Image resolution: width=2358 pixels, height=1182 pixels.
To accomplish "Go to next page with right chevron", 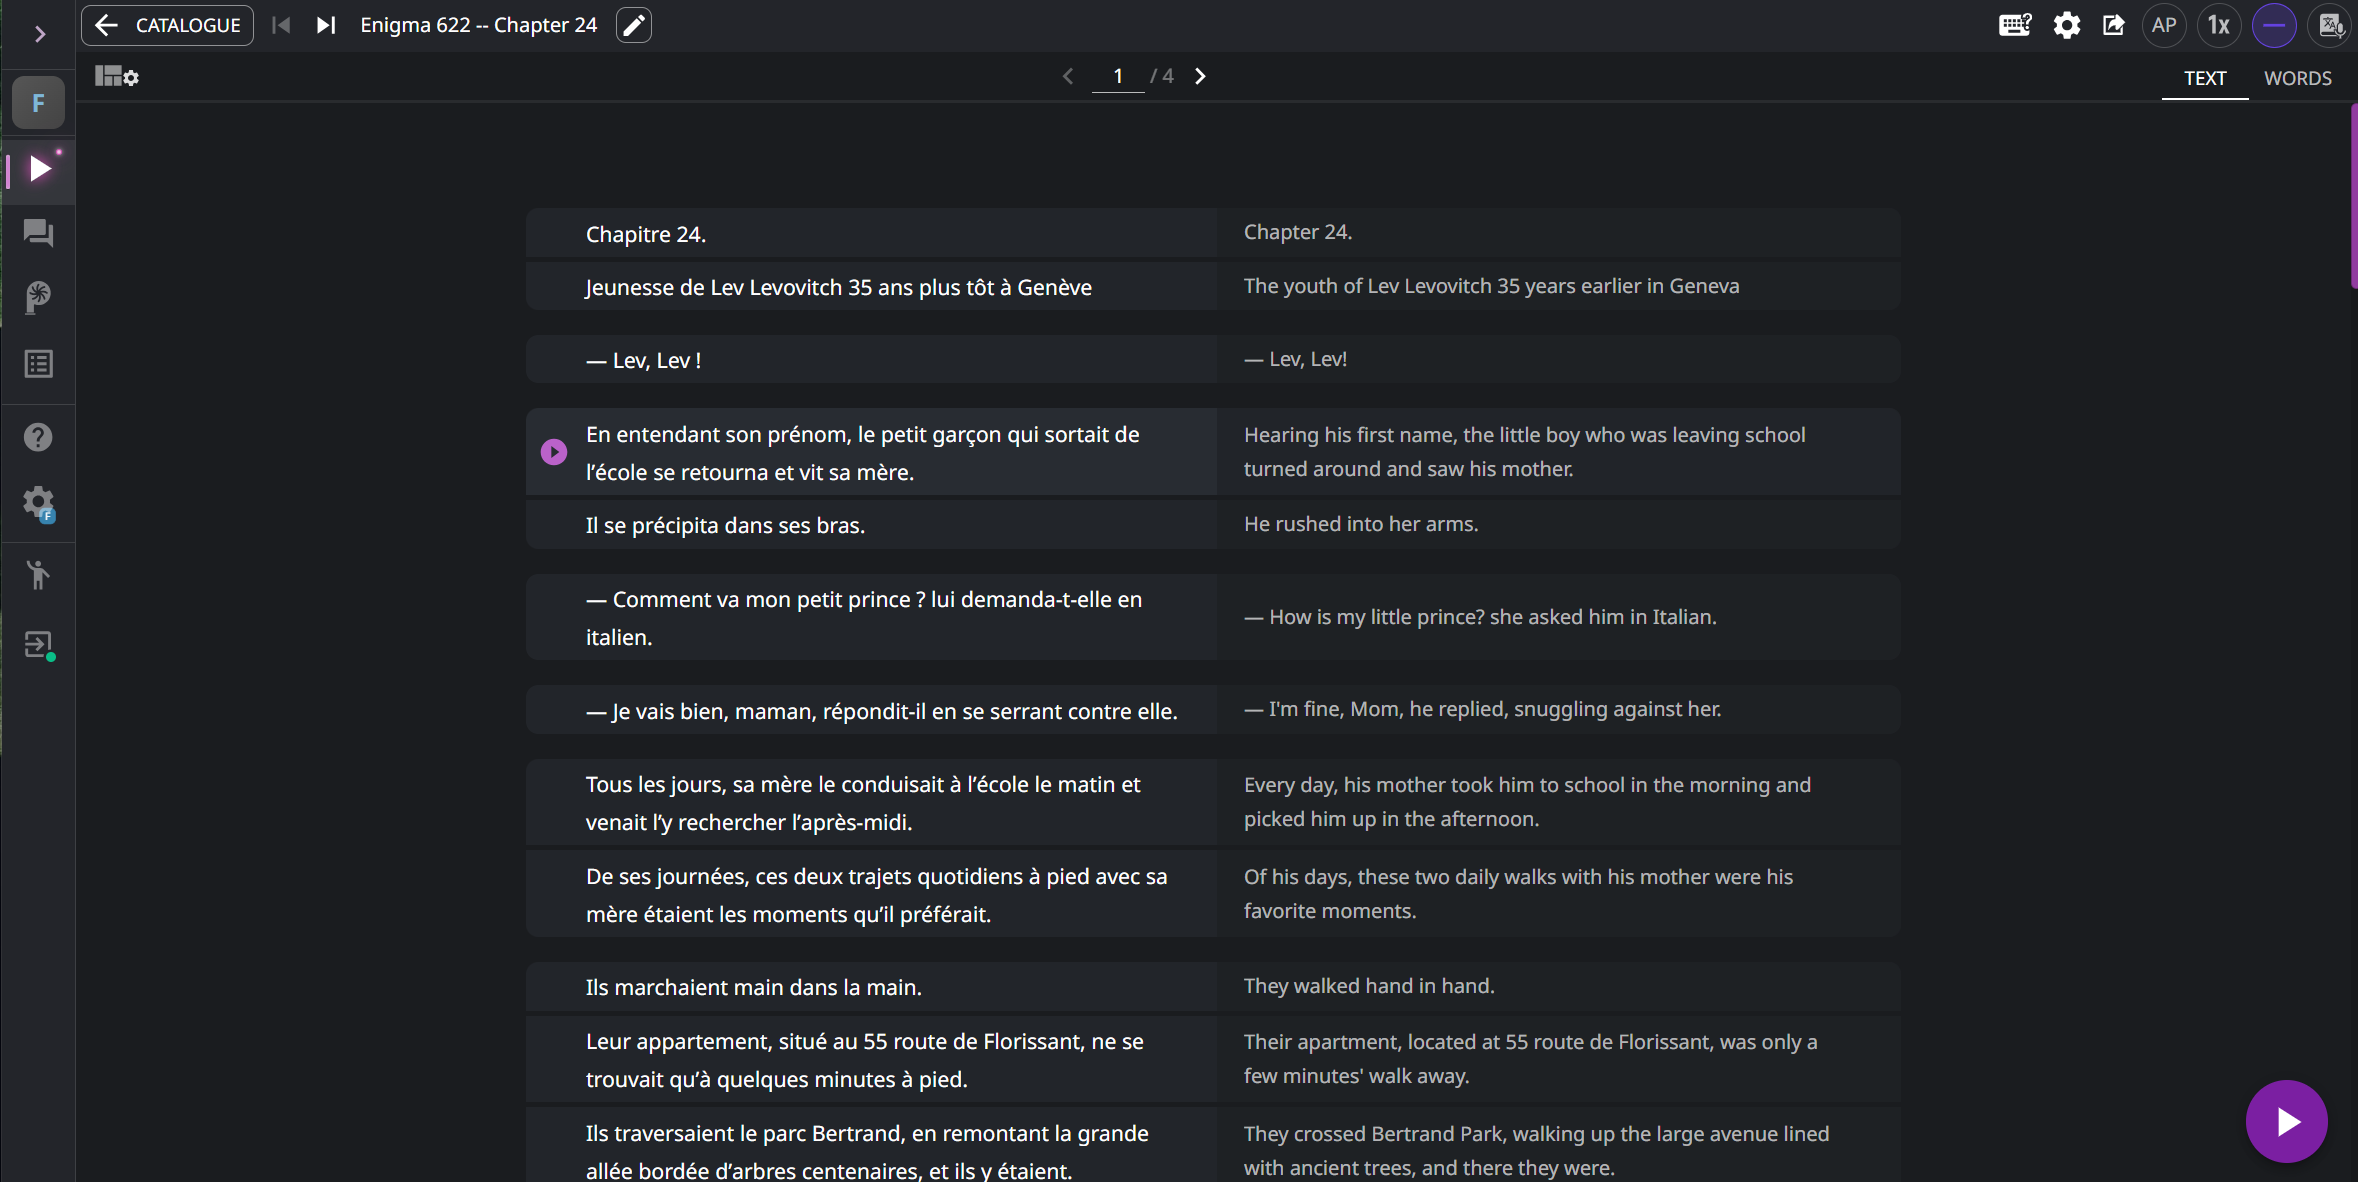I will point(1200,76).
